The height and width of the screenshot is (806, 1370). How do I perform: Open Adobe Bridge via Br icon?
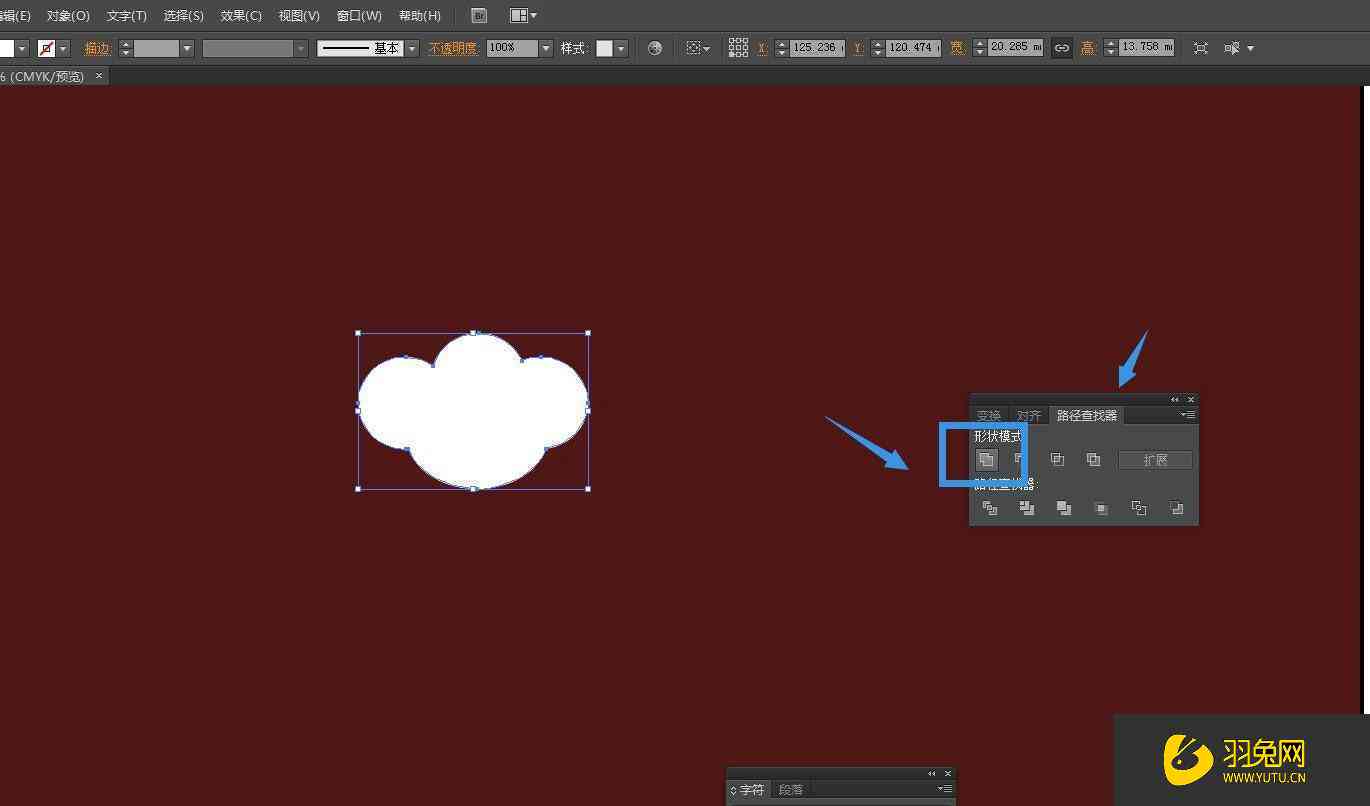[x=479, y=16]
